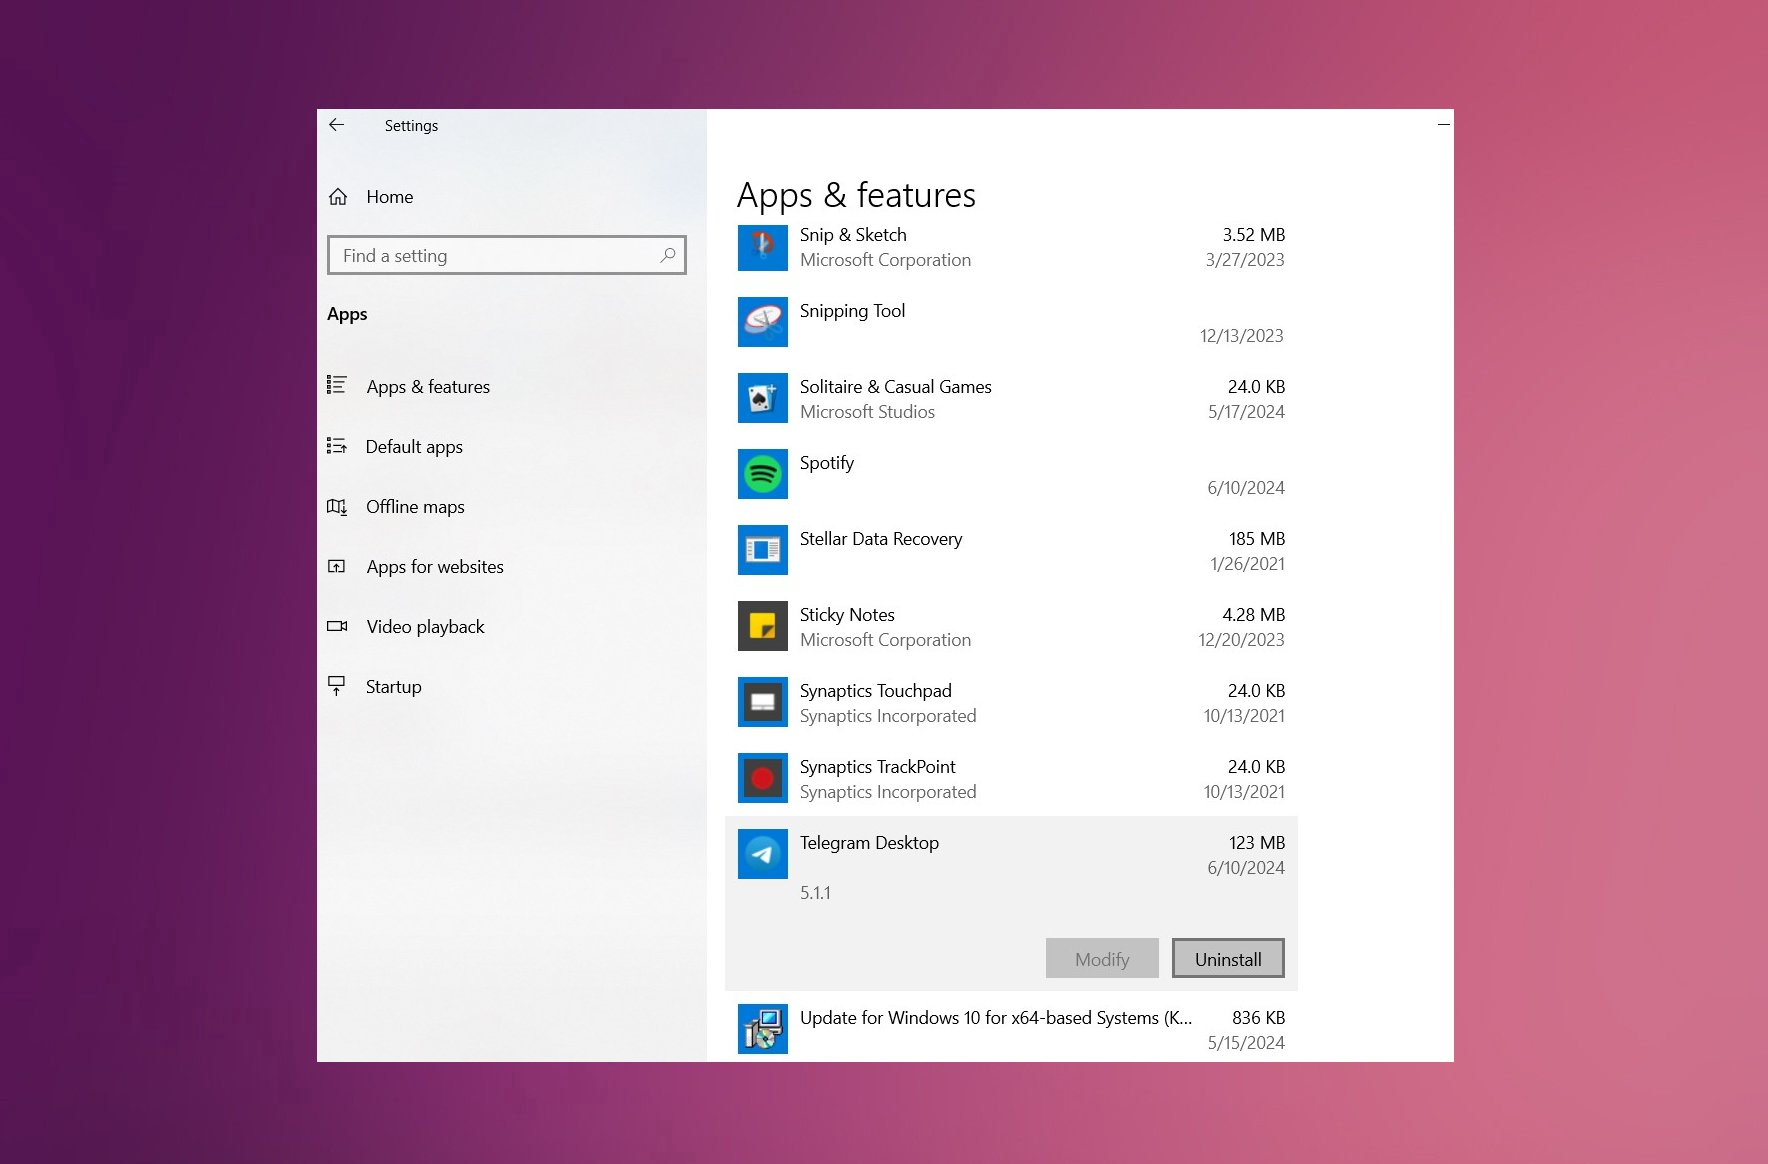Screen dimensions: 1768x1164
Task: Select the Snipping Tool entry
Action: click(1011, 323)
